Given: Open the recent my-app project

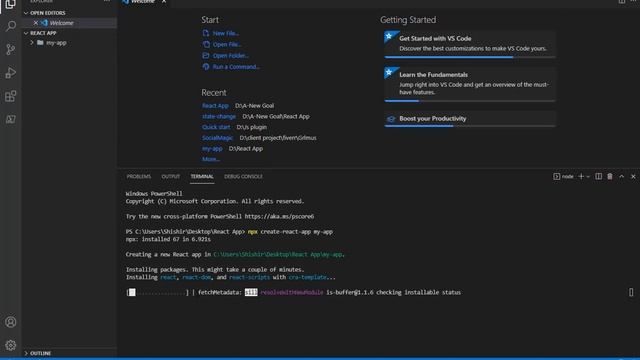Looking at the screenshot, I should click(212, 149).
